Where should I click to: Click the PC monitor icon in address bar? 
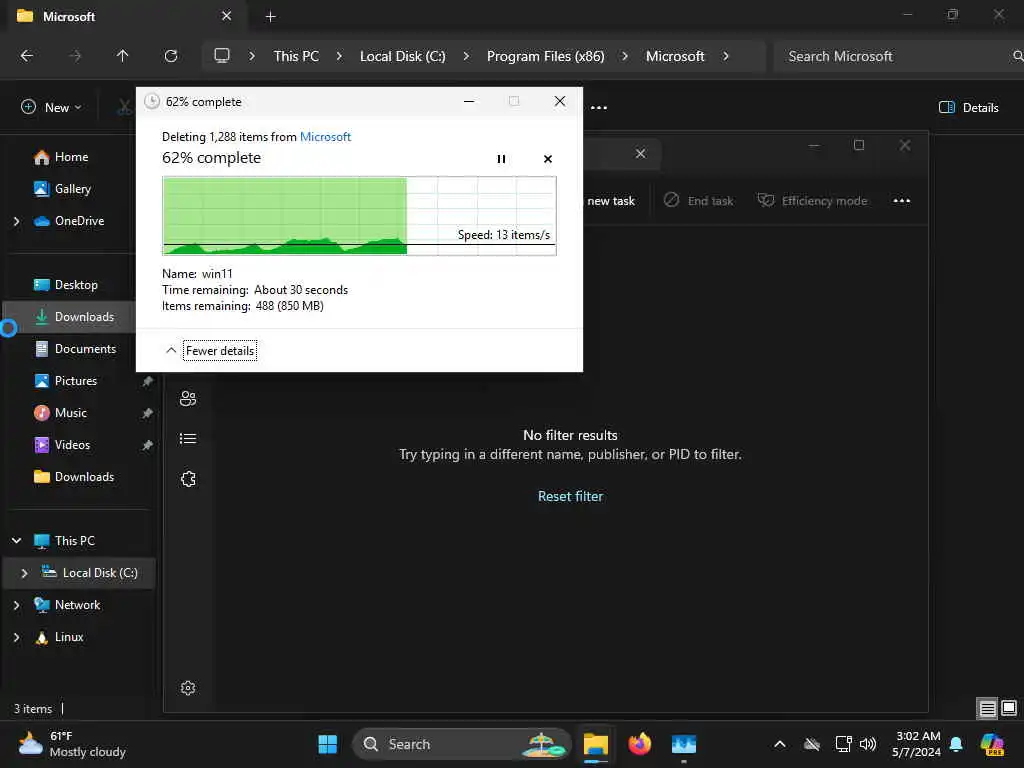coord(222,56)
